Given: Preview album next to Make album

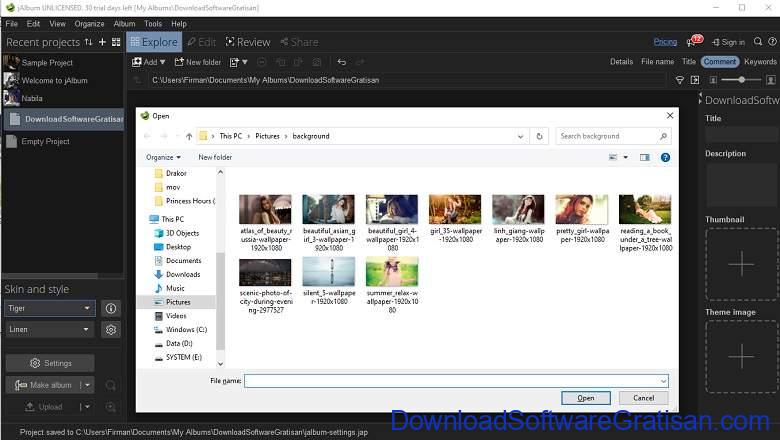Looking at the screenshot, I should click(110, 385).
